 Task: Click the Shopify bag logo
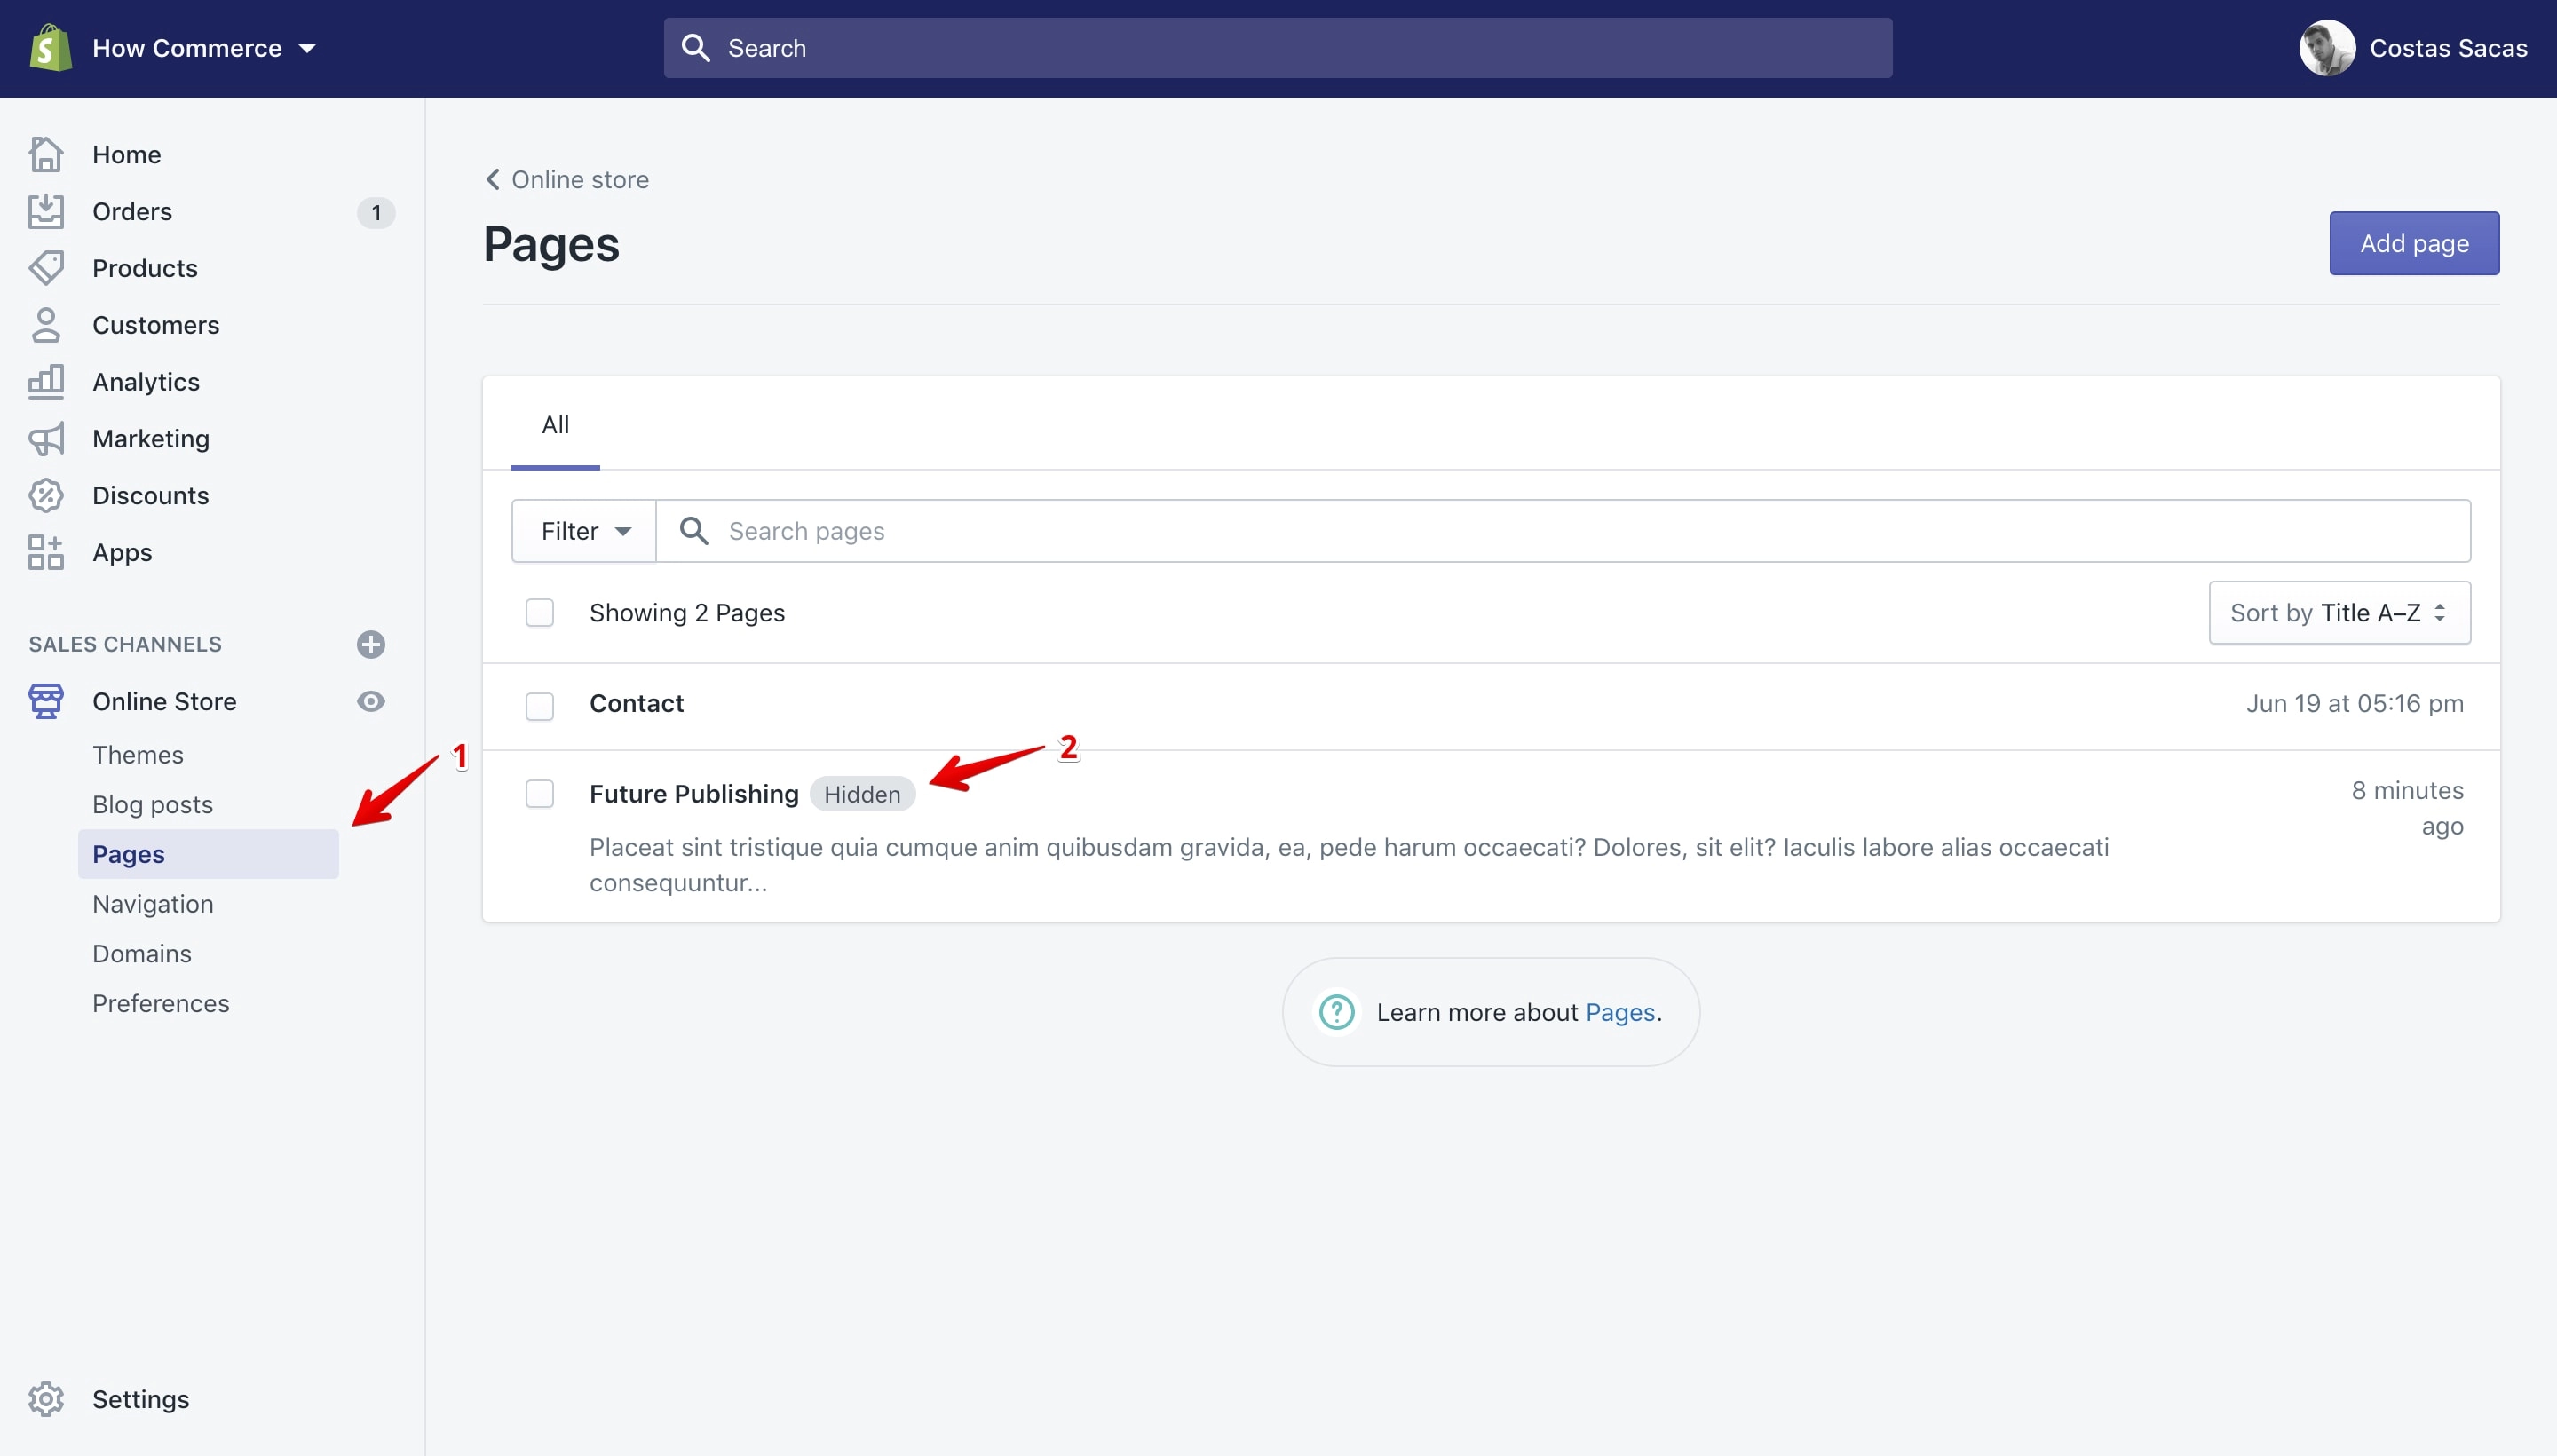[x=50, y=48]
